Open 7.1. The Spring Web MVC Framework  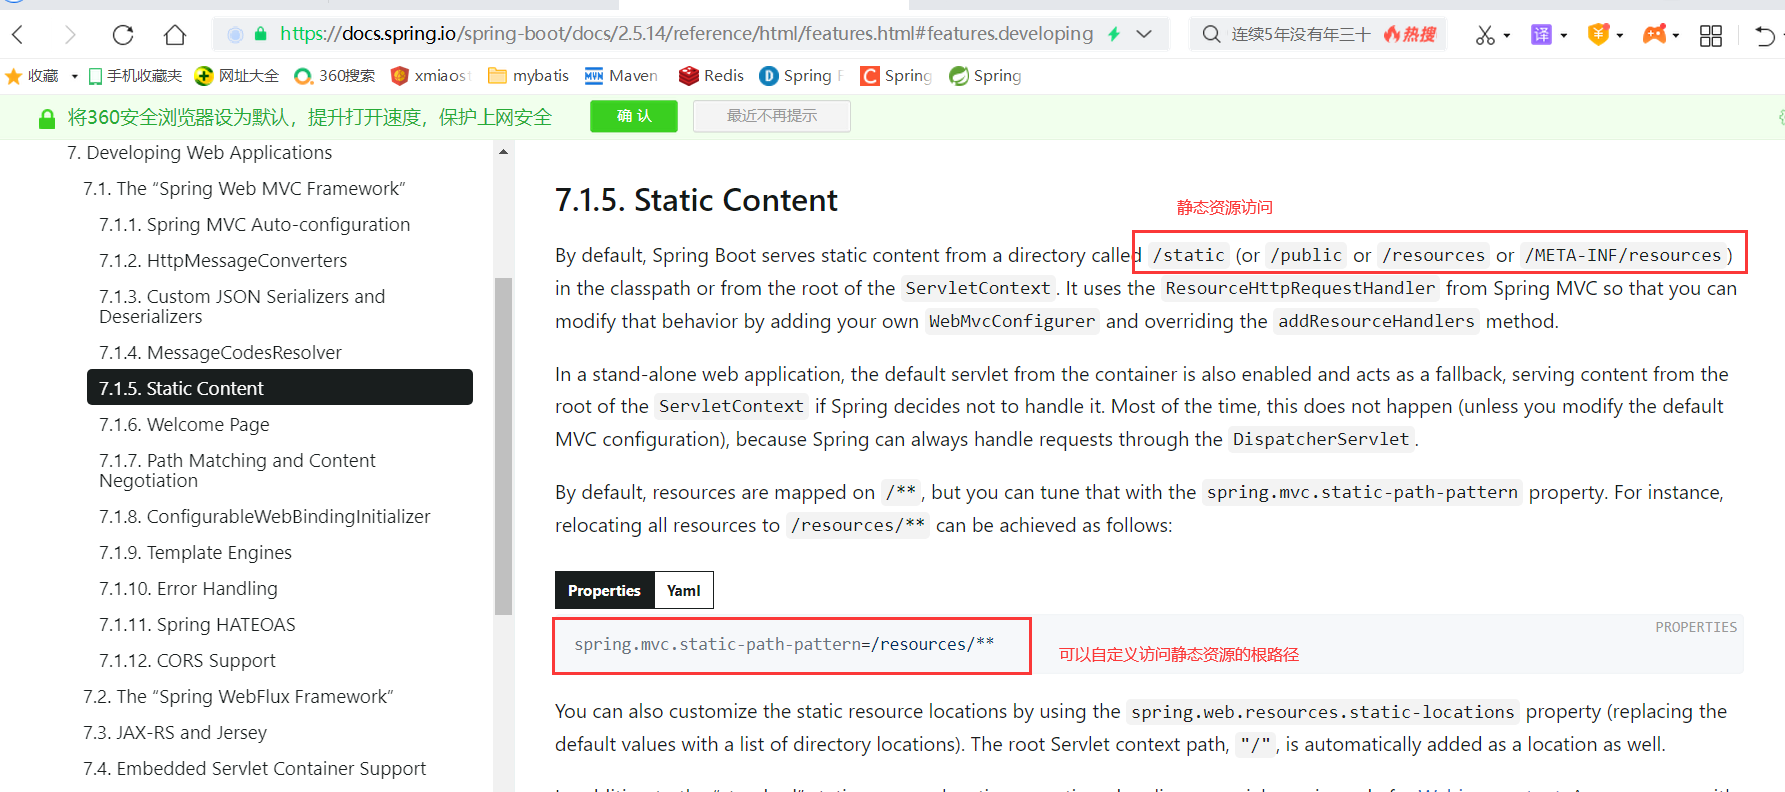(x=244, y=189)
